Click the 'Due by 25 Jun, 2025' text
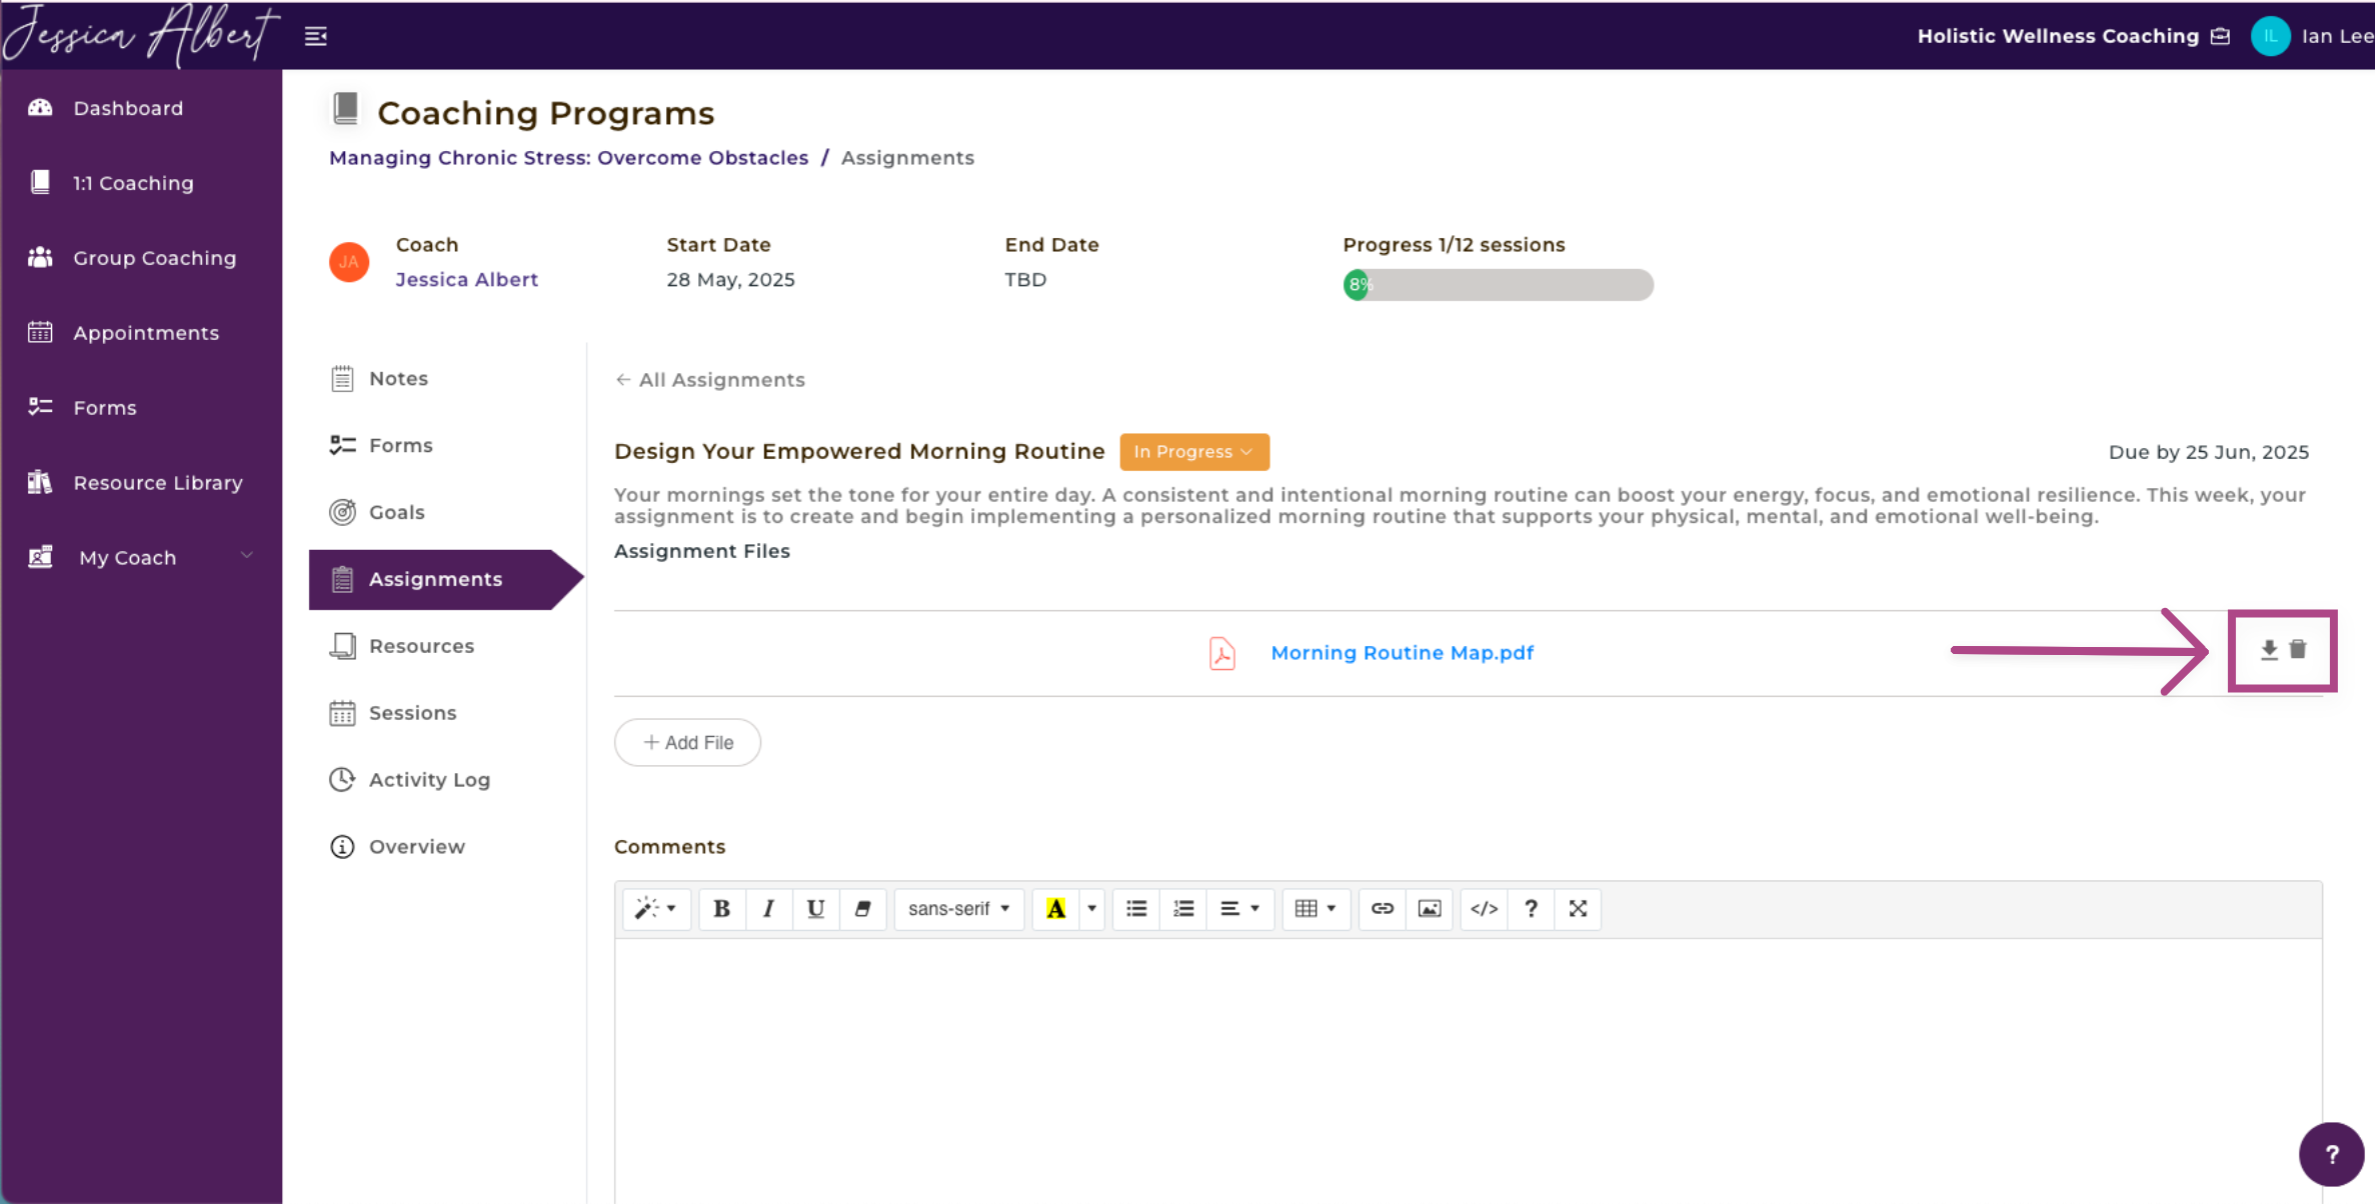Image resolution: width=2375 pixels, height=1204 pixels. (x=2208, y=452)
